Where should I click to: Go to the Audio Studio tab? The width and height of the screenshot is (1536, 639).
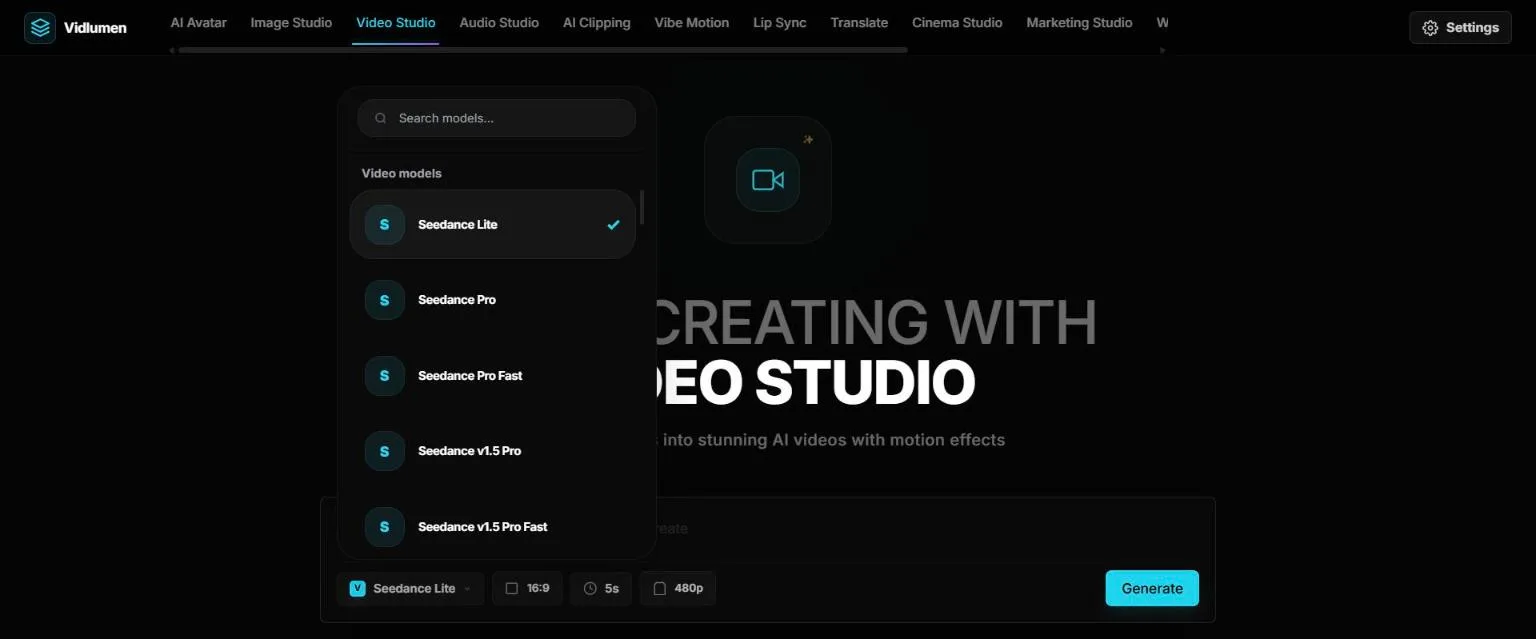coord(499,23)
